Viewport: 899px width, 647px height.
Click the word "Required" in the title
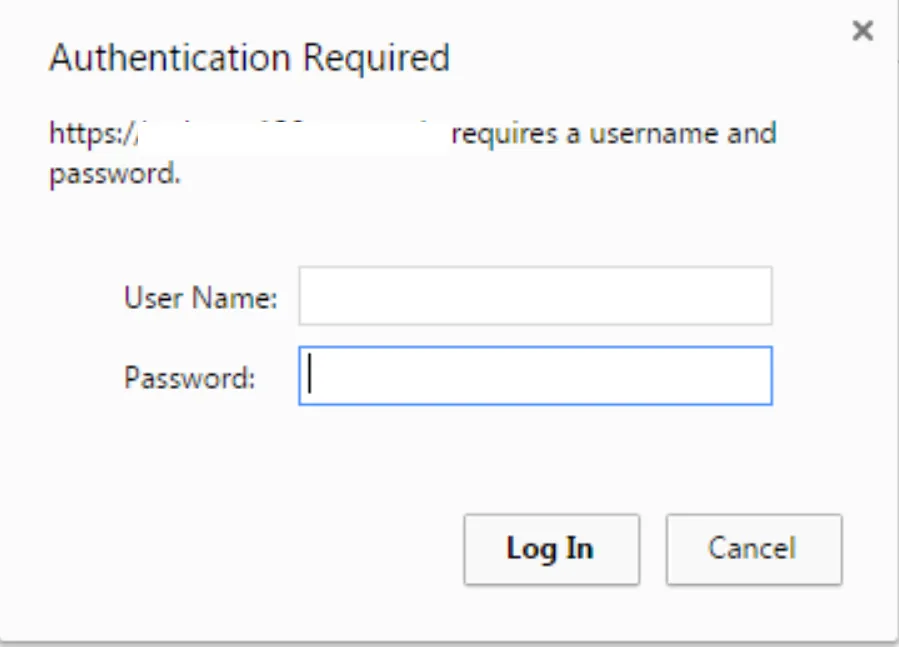click(x=376, y=58)
